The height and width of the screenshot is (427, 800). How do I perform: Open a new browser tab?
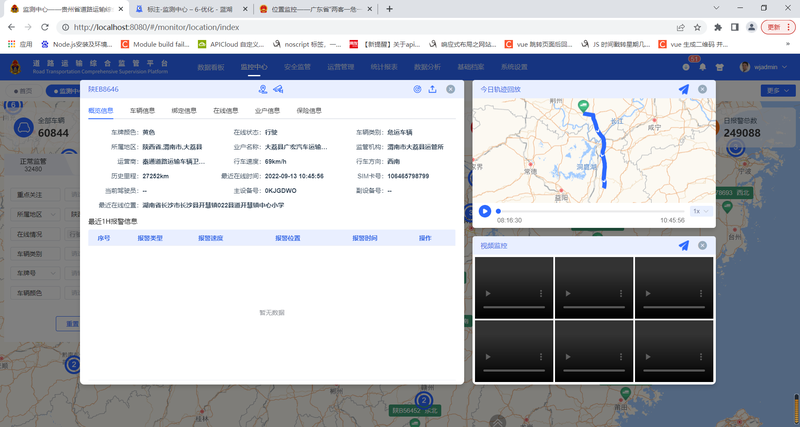click(389, 9)
